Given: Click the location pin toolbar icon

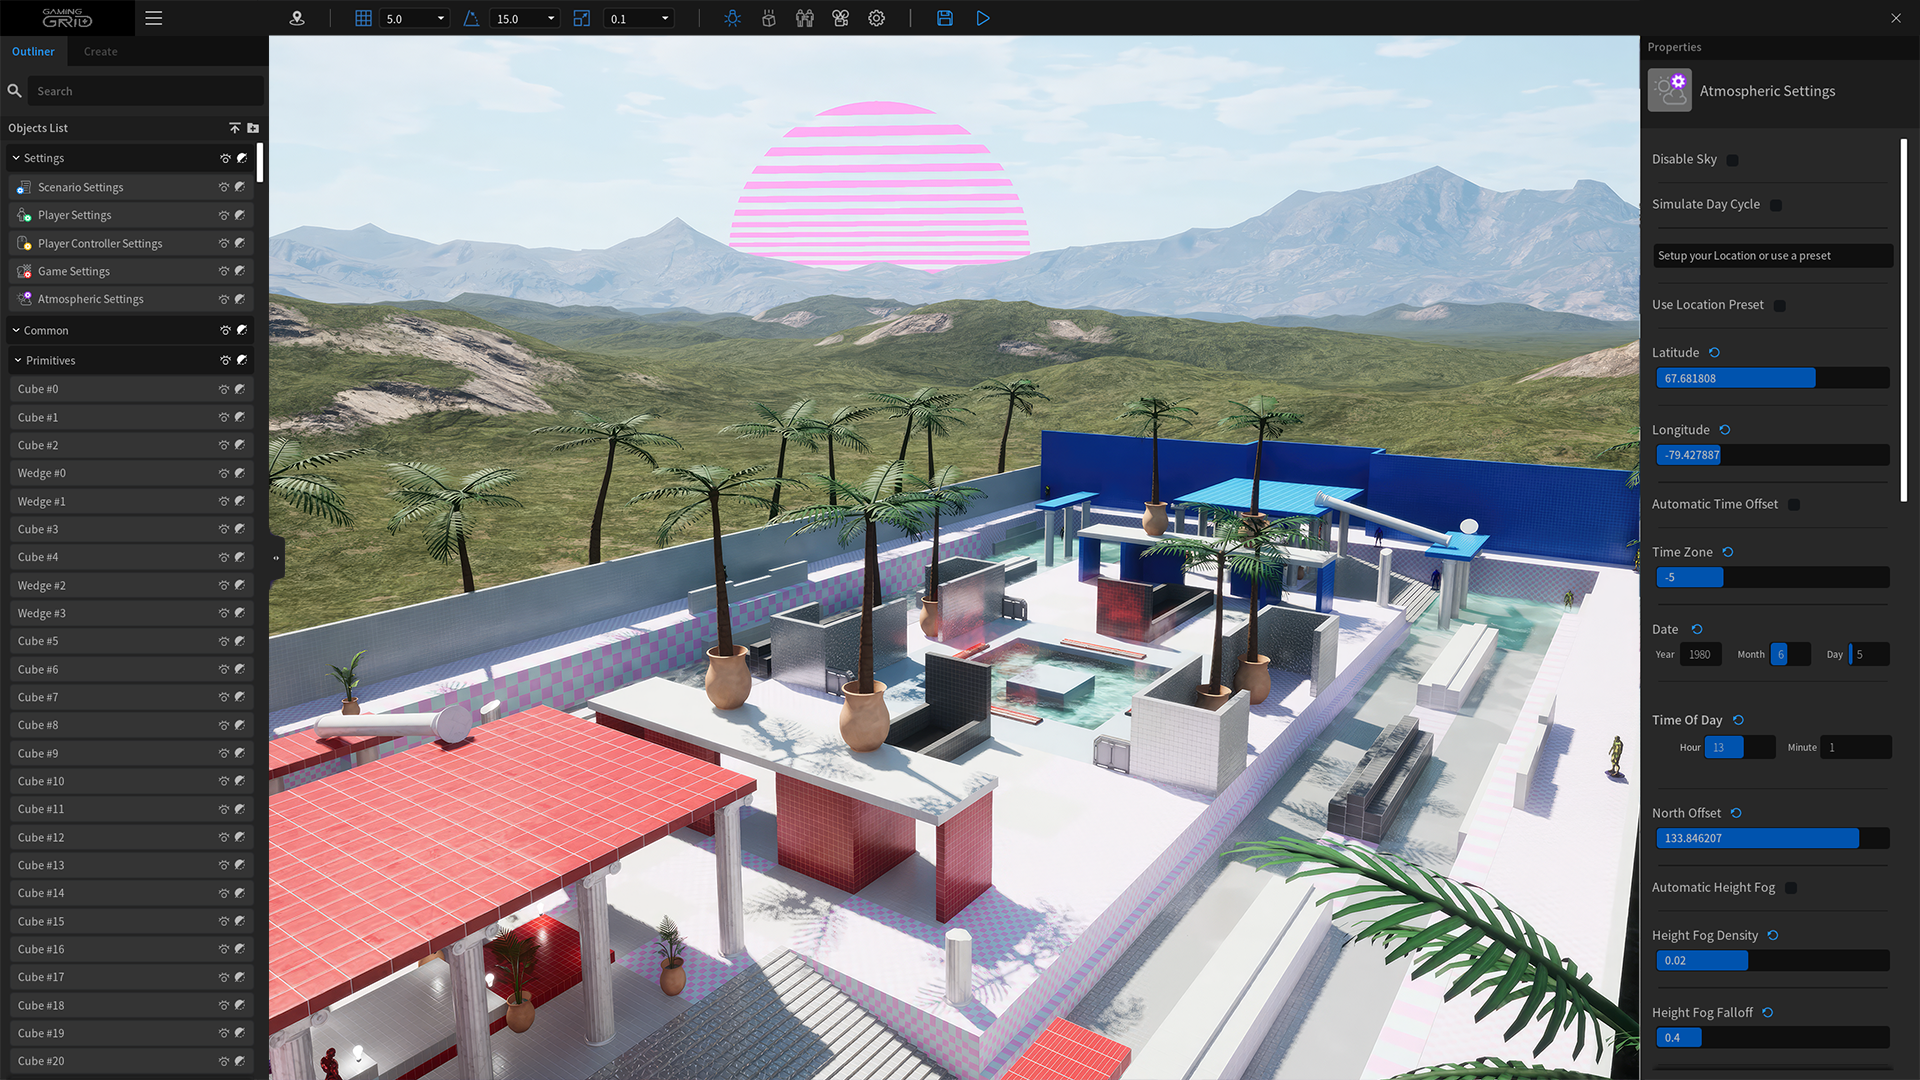Looking at the screenshot, I should 297,18.
